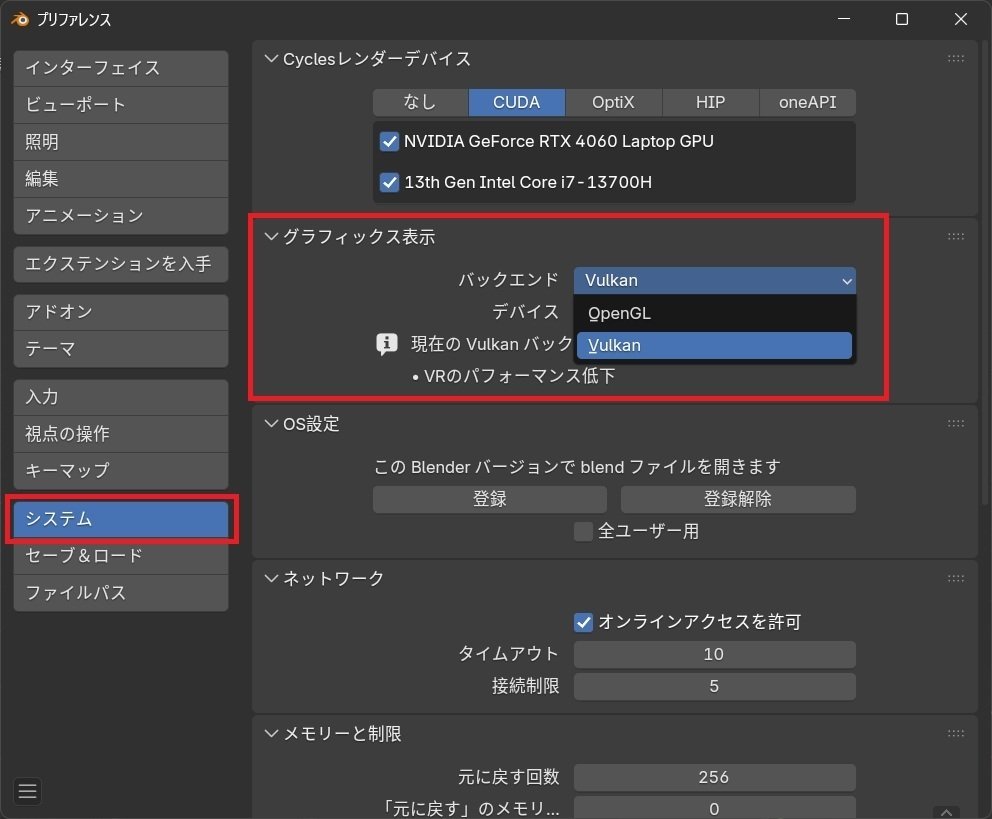Enable the 全ユーザー用 checkbox

click(x=583, y=531)
